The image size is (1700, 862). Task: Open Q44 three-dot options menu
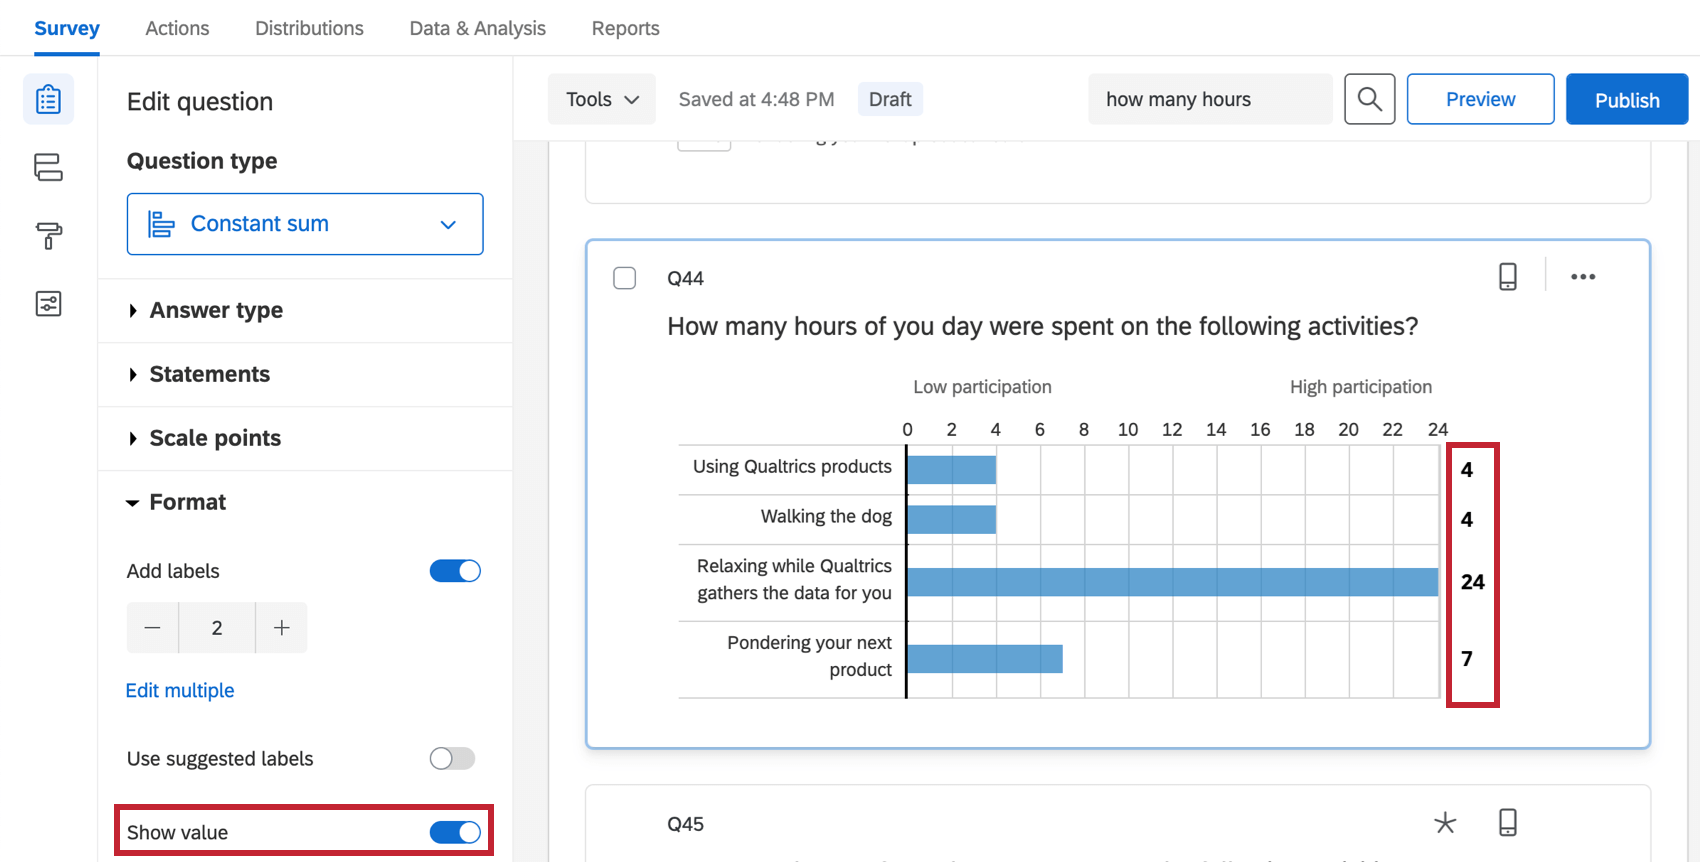click(1583, 277)
